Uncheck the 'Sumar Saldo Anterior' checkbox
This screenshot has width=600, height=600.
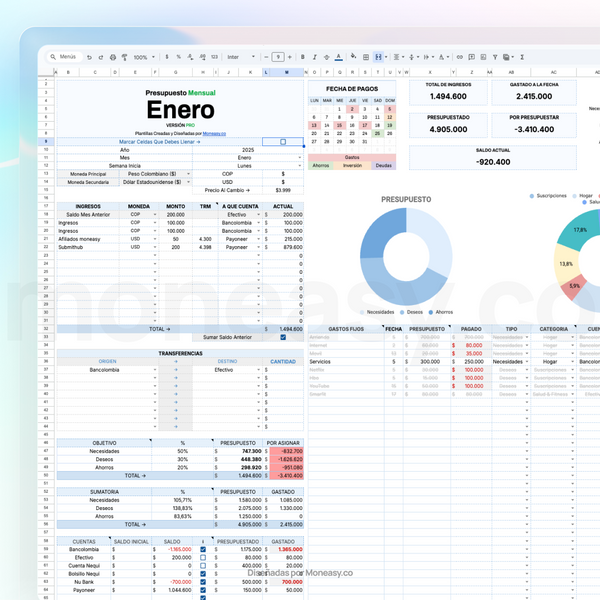(283, 337)
